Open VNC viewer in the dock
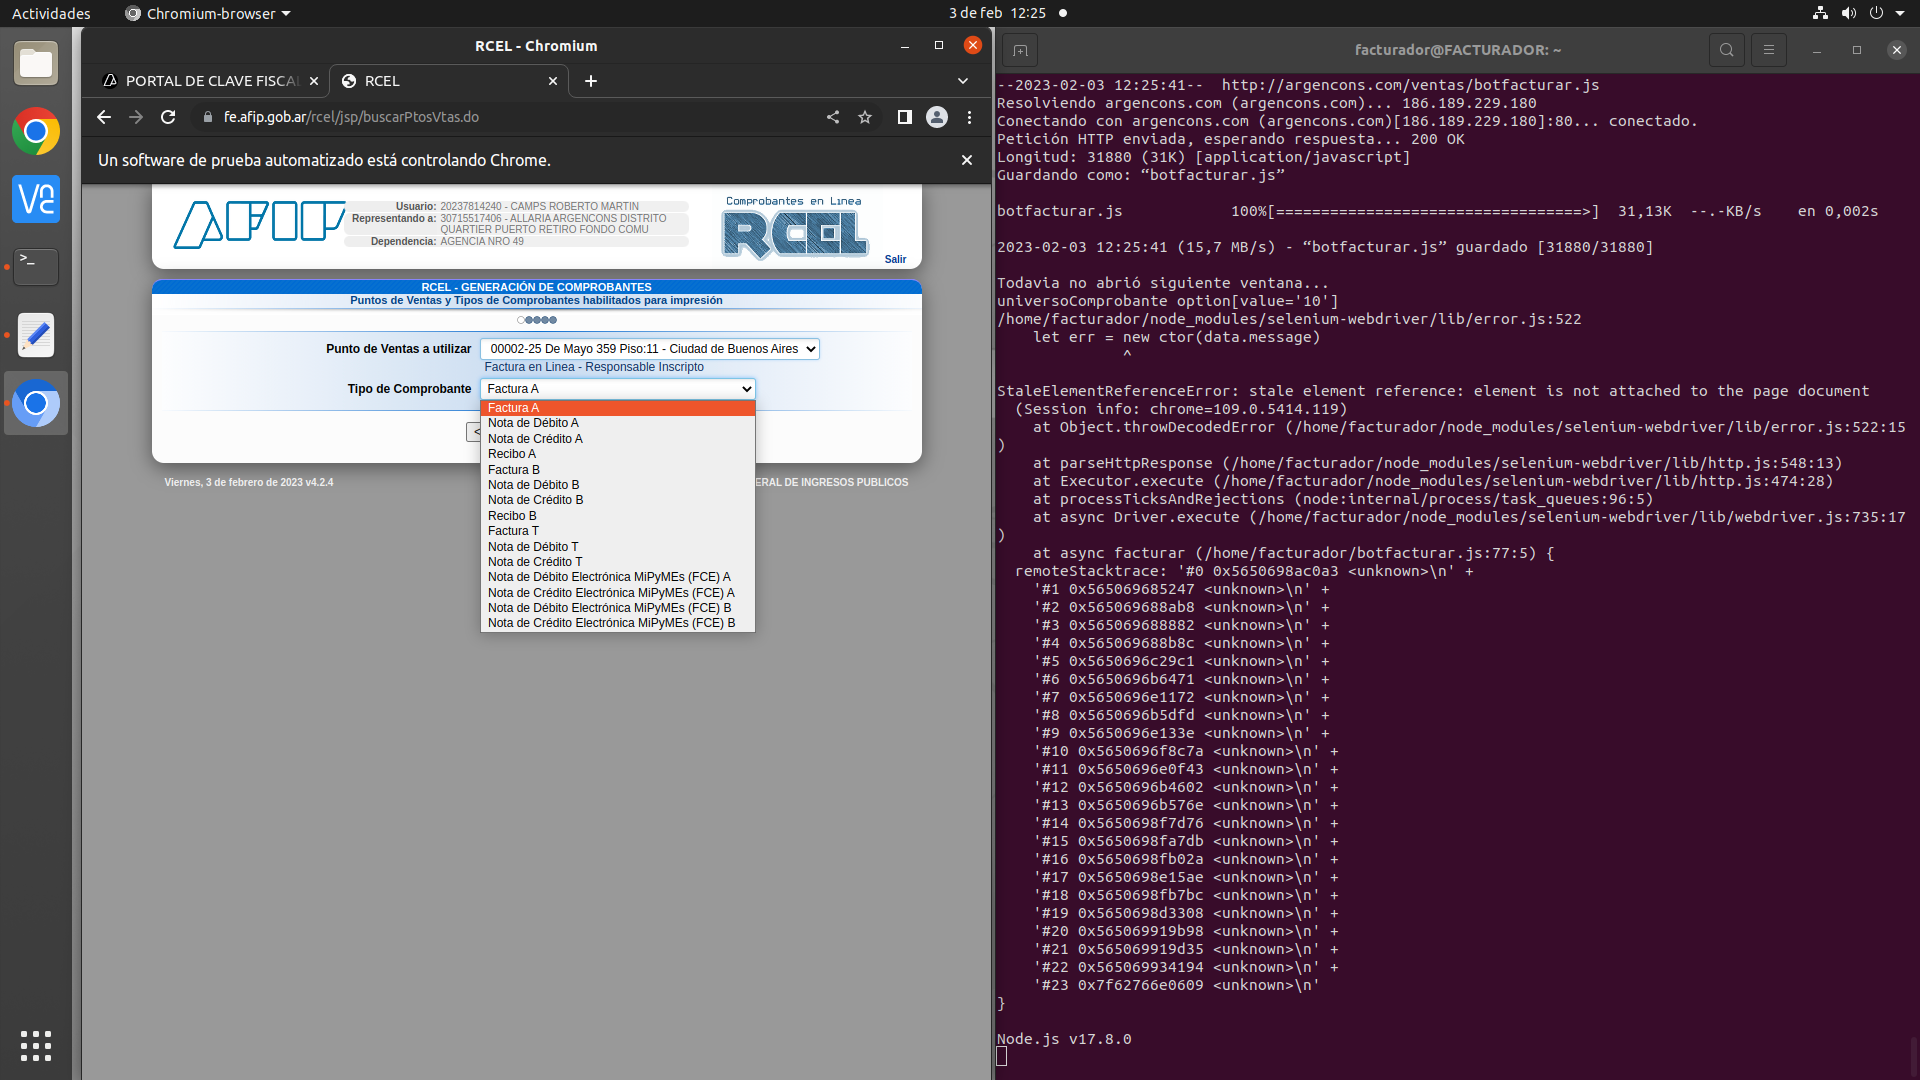This screenshot has width=1920, height=1080. tap(36, 199)
